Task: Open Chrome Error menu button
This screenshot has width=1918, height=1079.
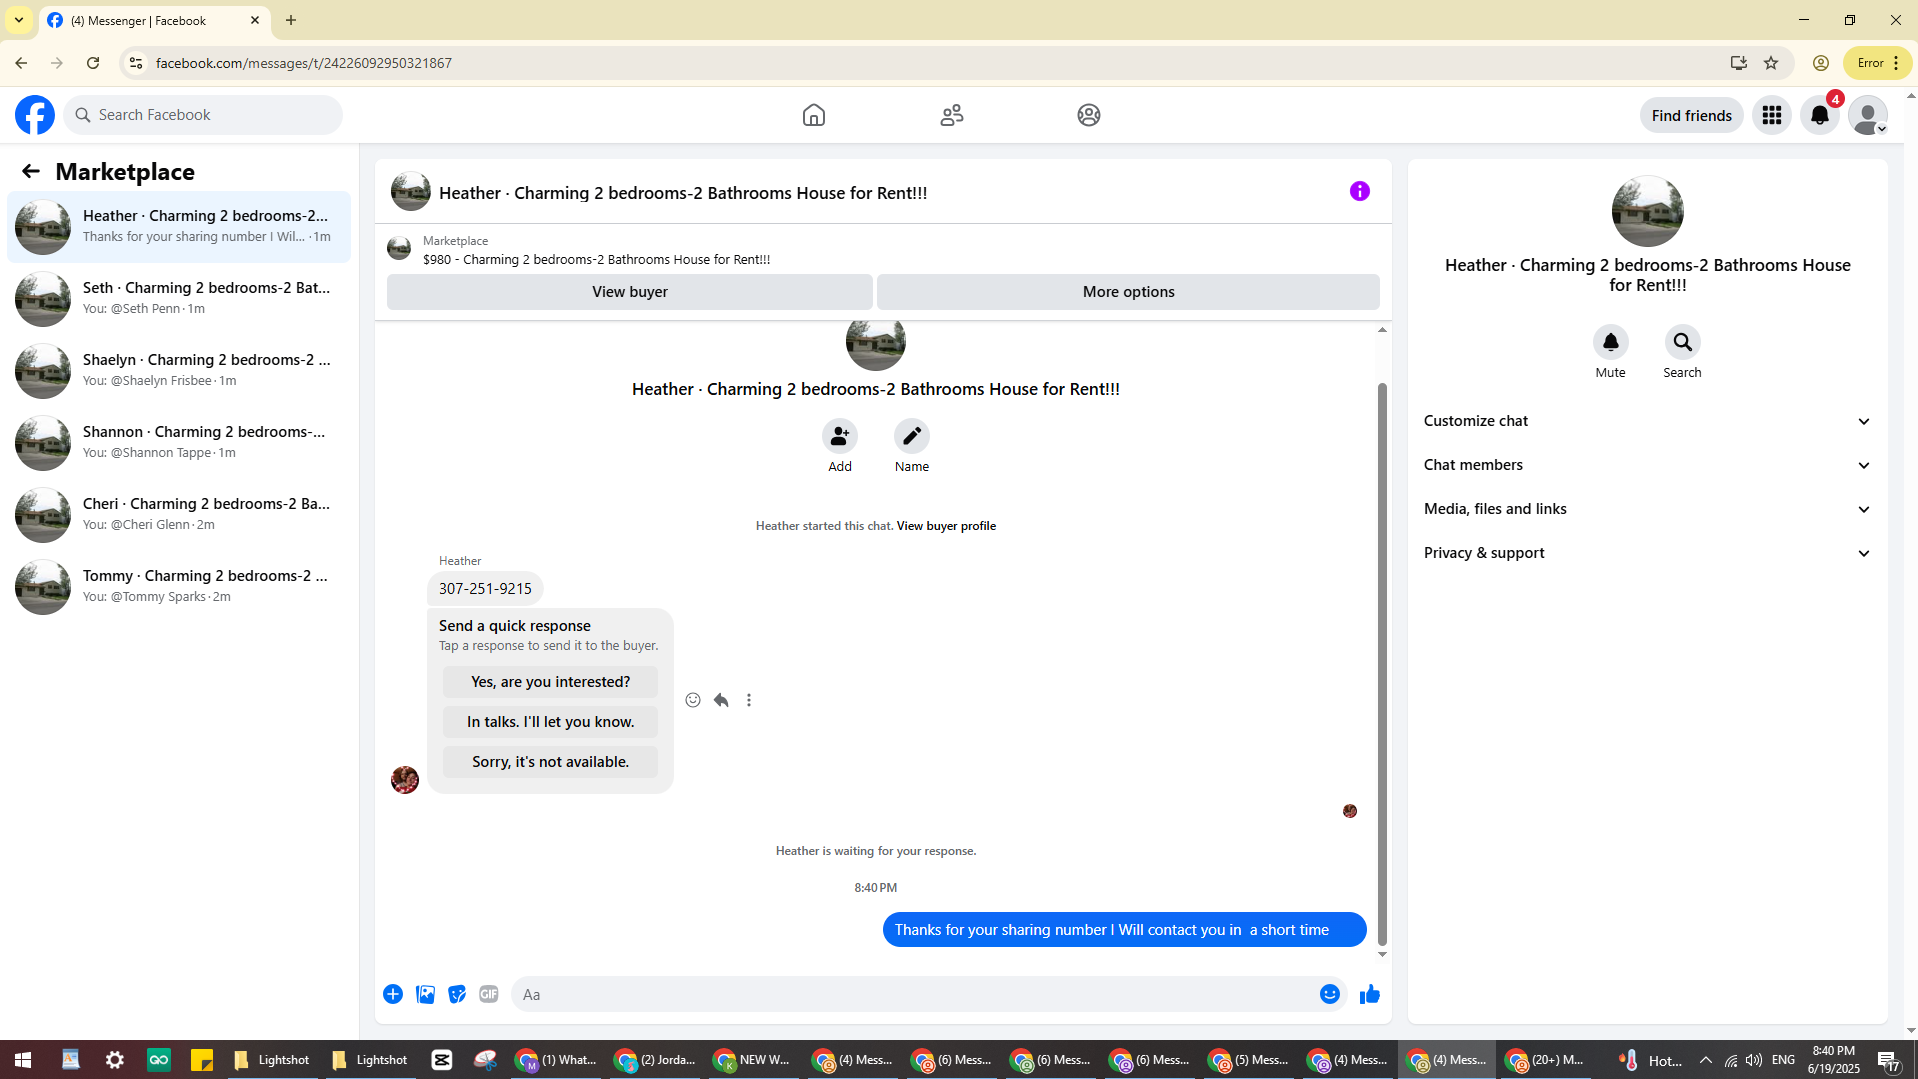Action: (1878, 63)
